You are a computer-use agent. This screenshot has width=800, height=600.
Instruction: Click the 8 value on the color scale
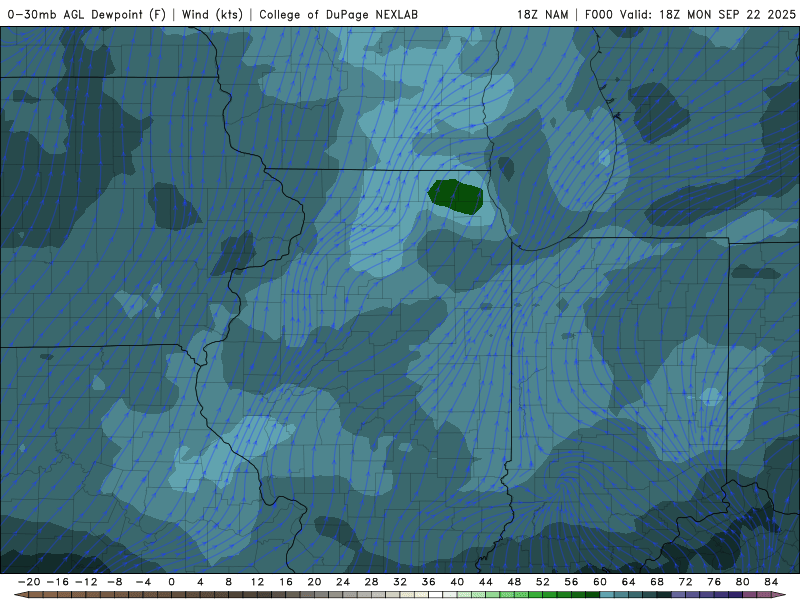coord(229,582)
